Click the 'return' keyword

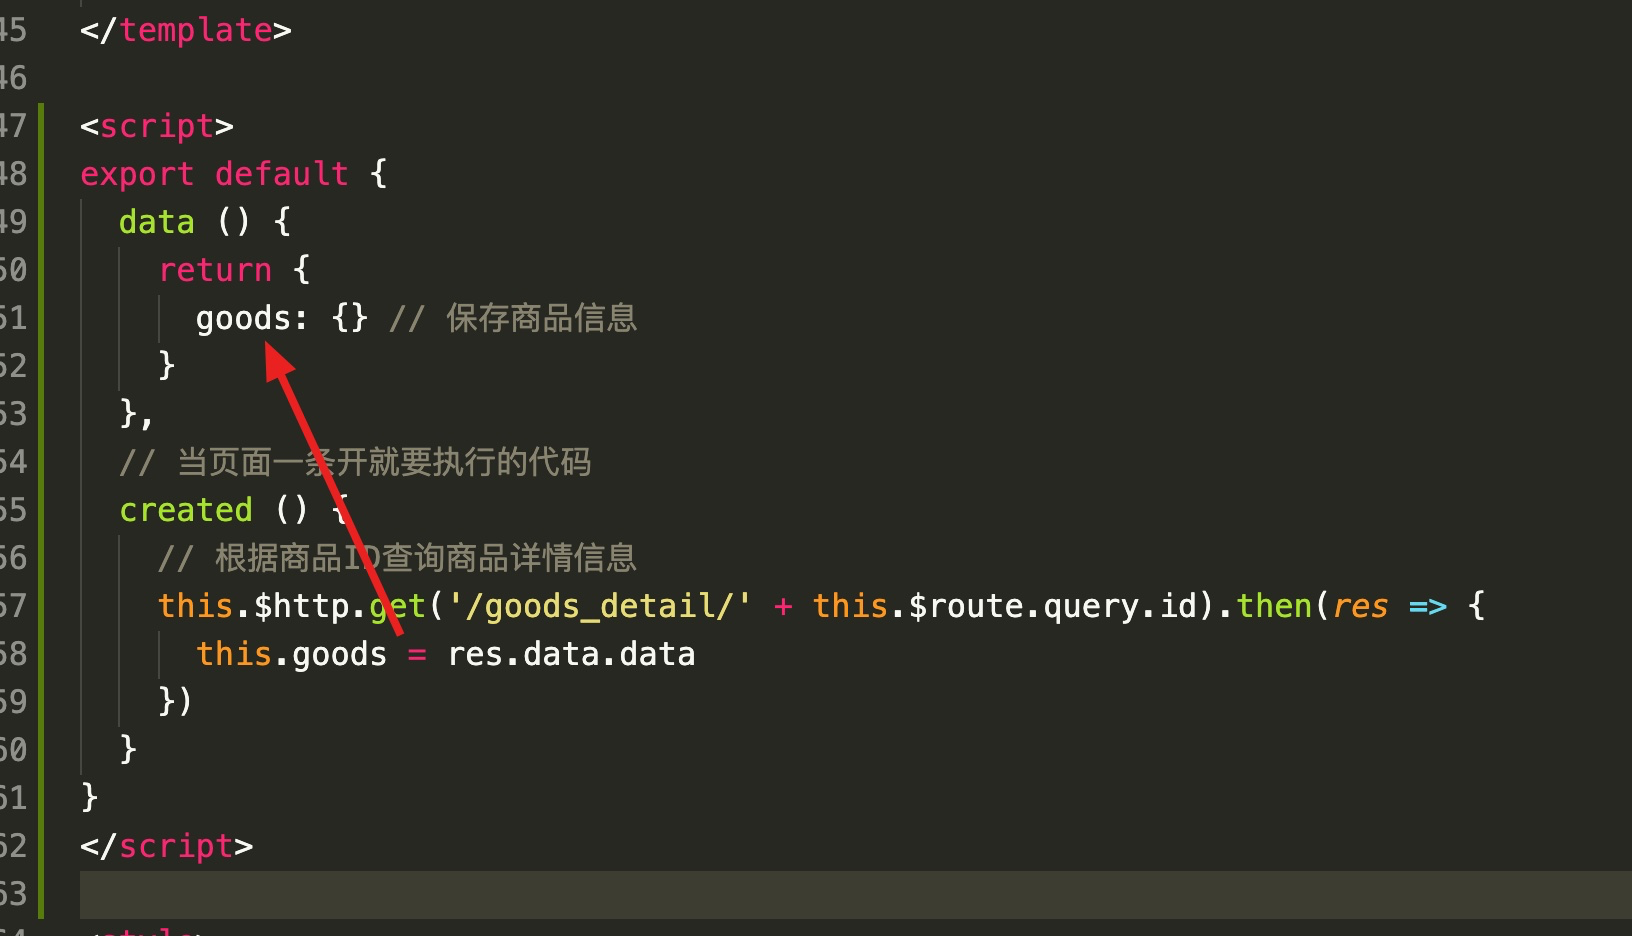coord(215,270)
